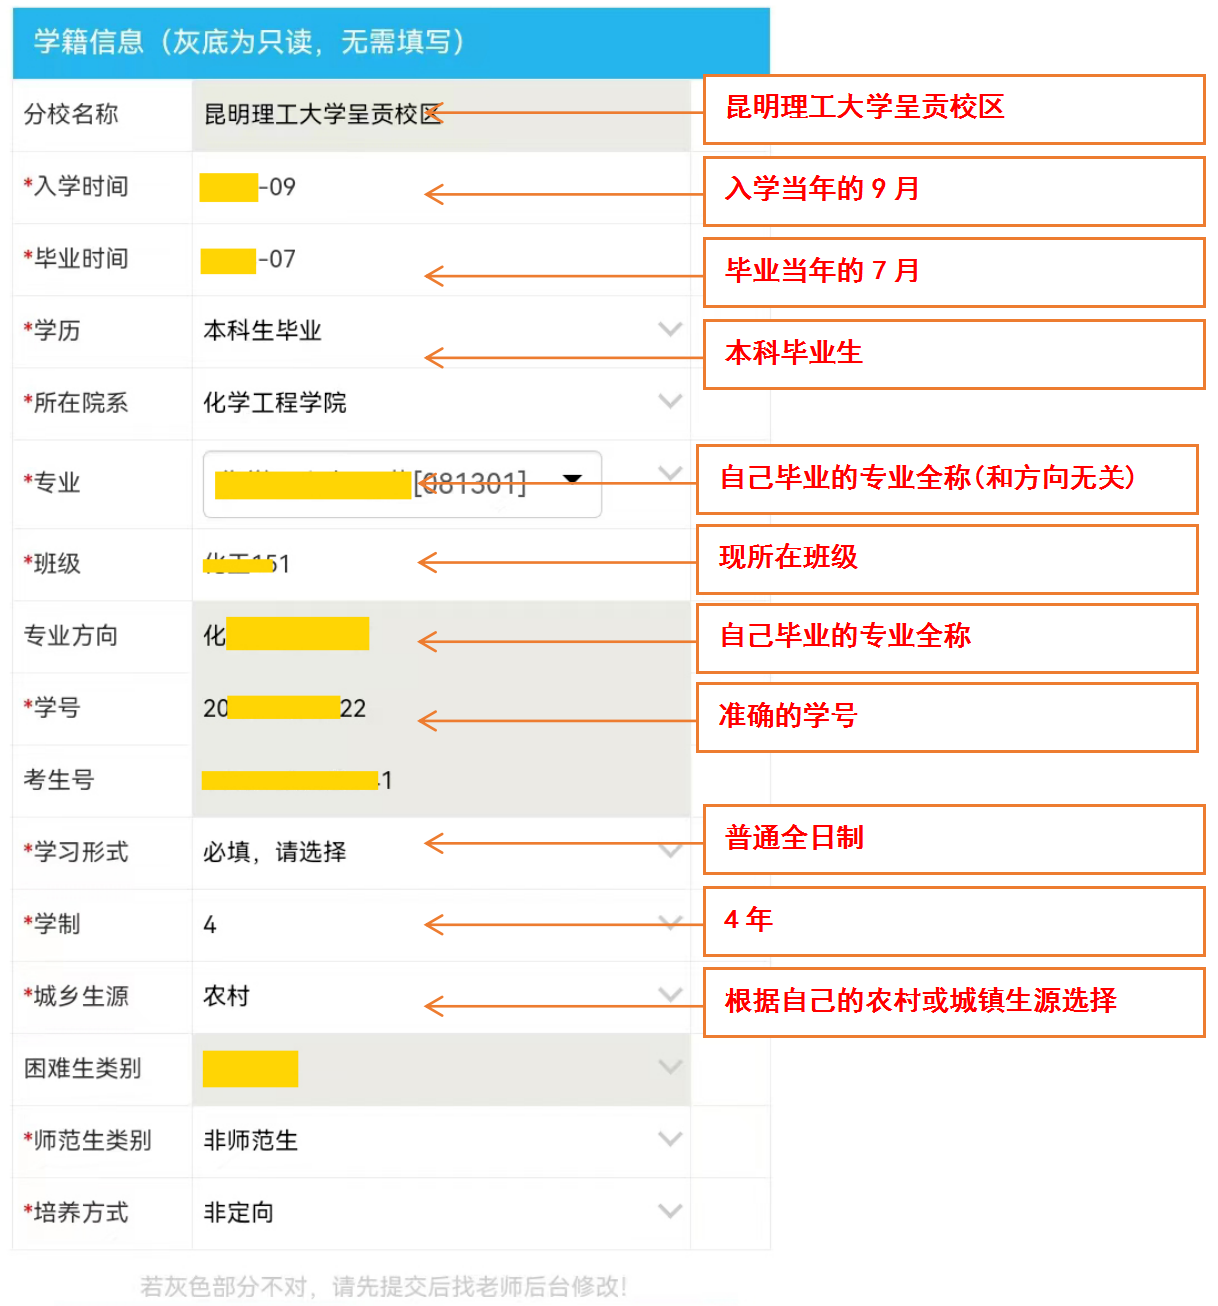Click the 分校名称 read-only field
The height and width of the screenshot is (1306, 1218).
click(x=440, y=115)
